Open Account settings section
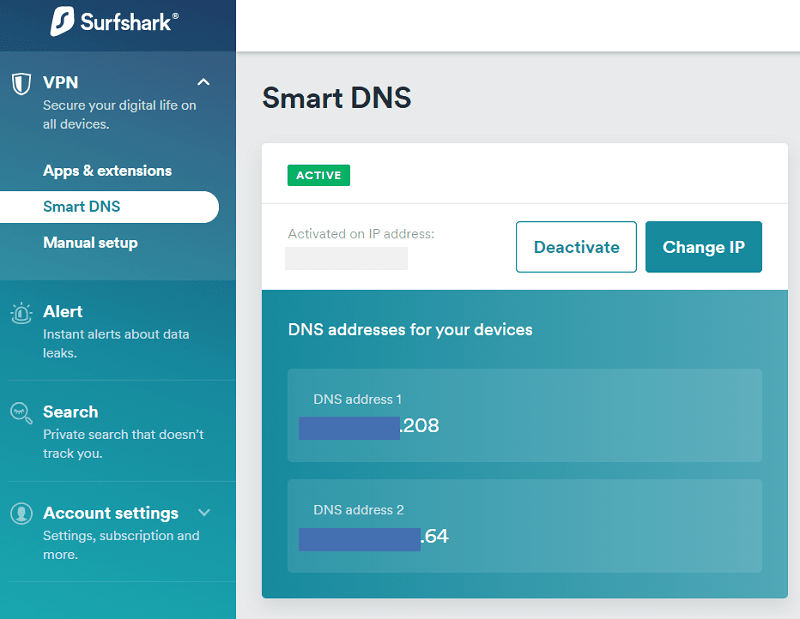The width and height of the screenshot is (800, 619). tap(111, 513)
